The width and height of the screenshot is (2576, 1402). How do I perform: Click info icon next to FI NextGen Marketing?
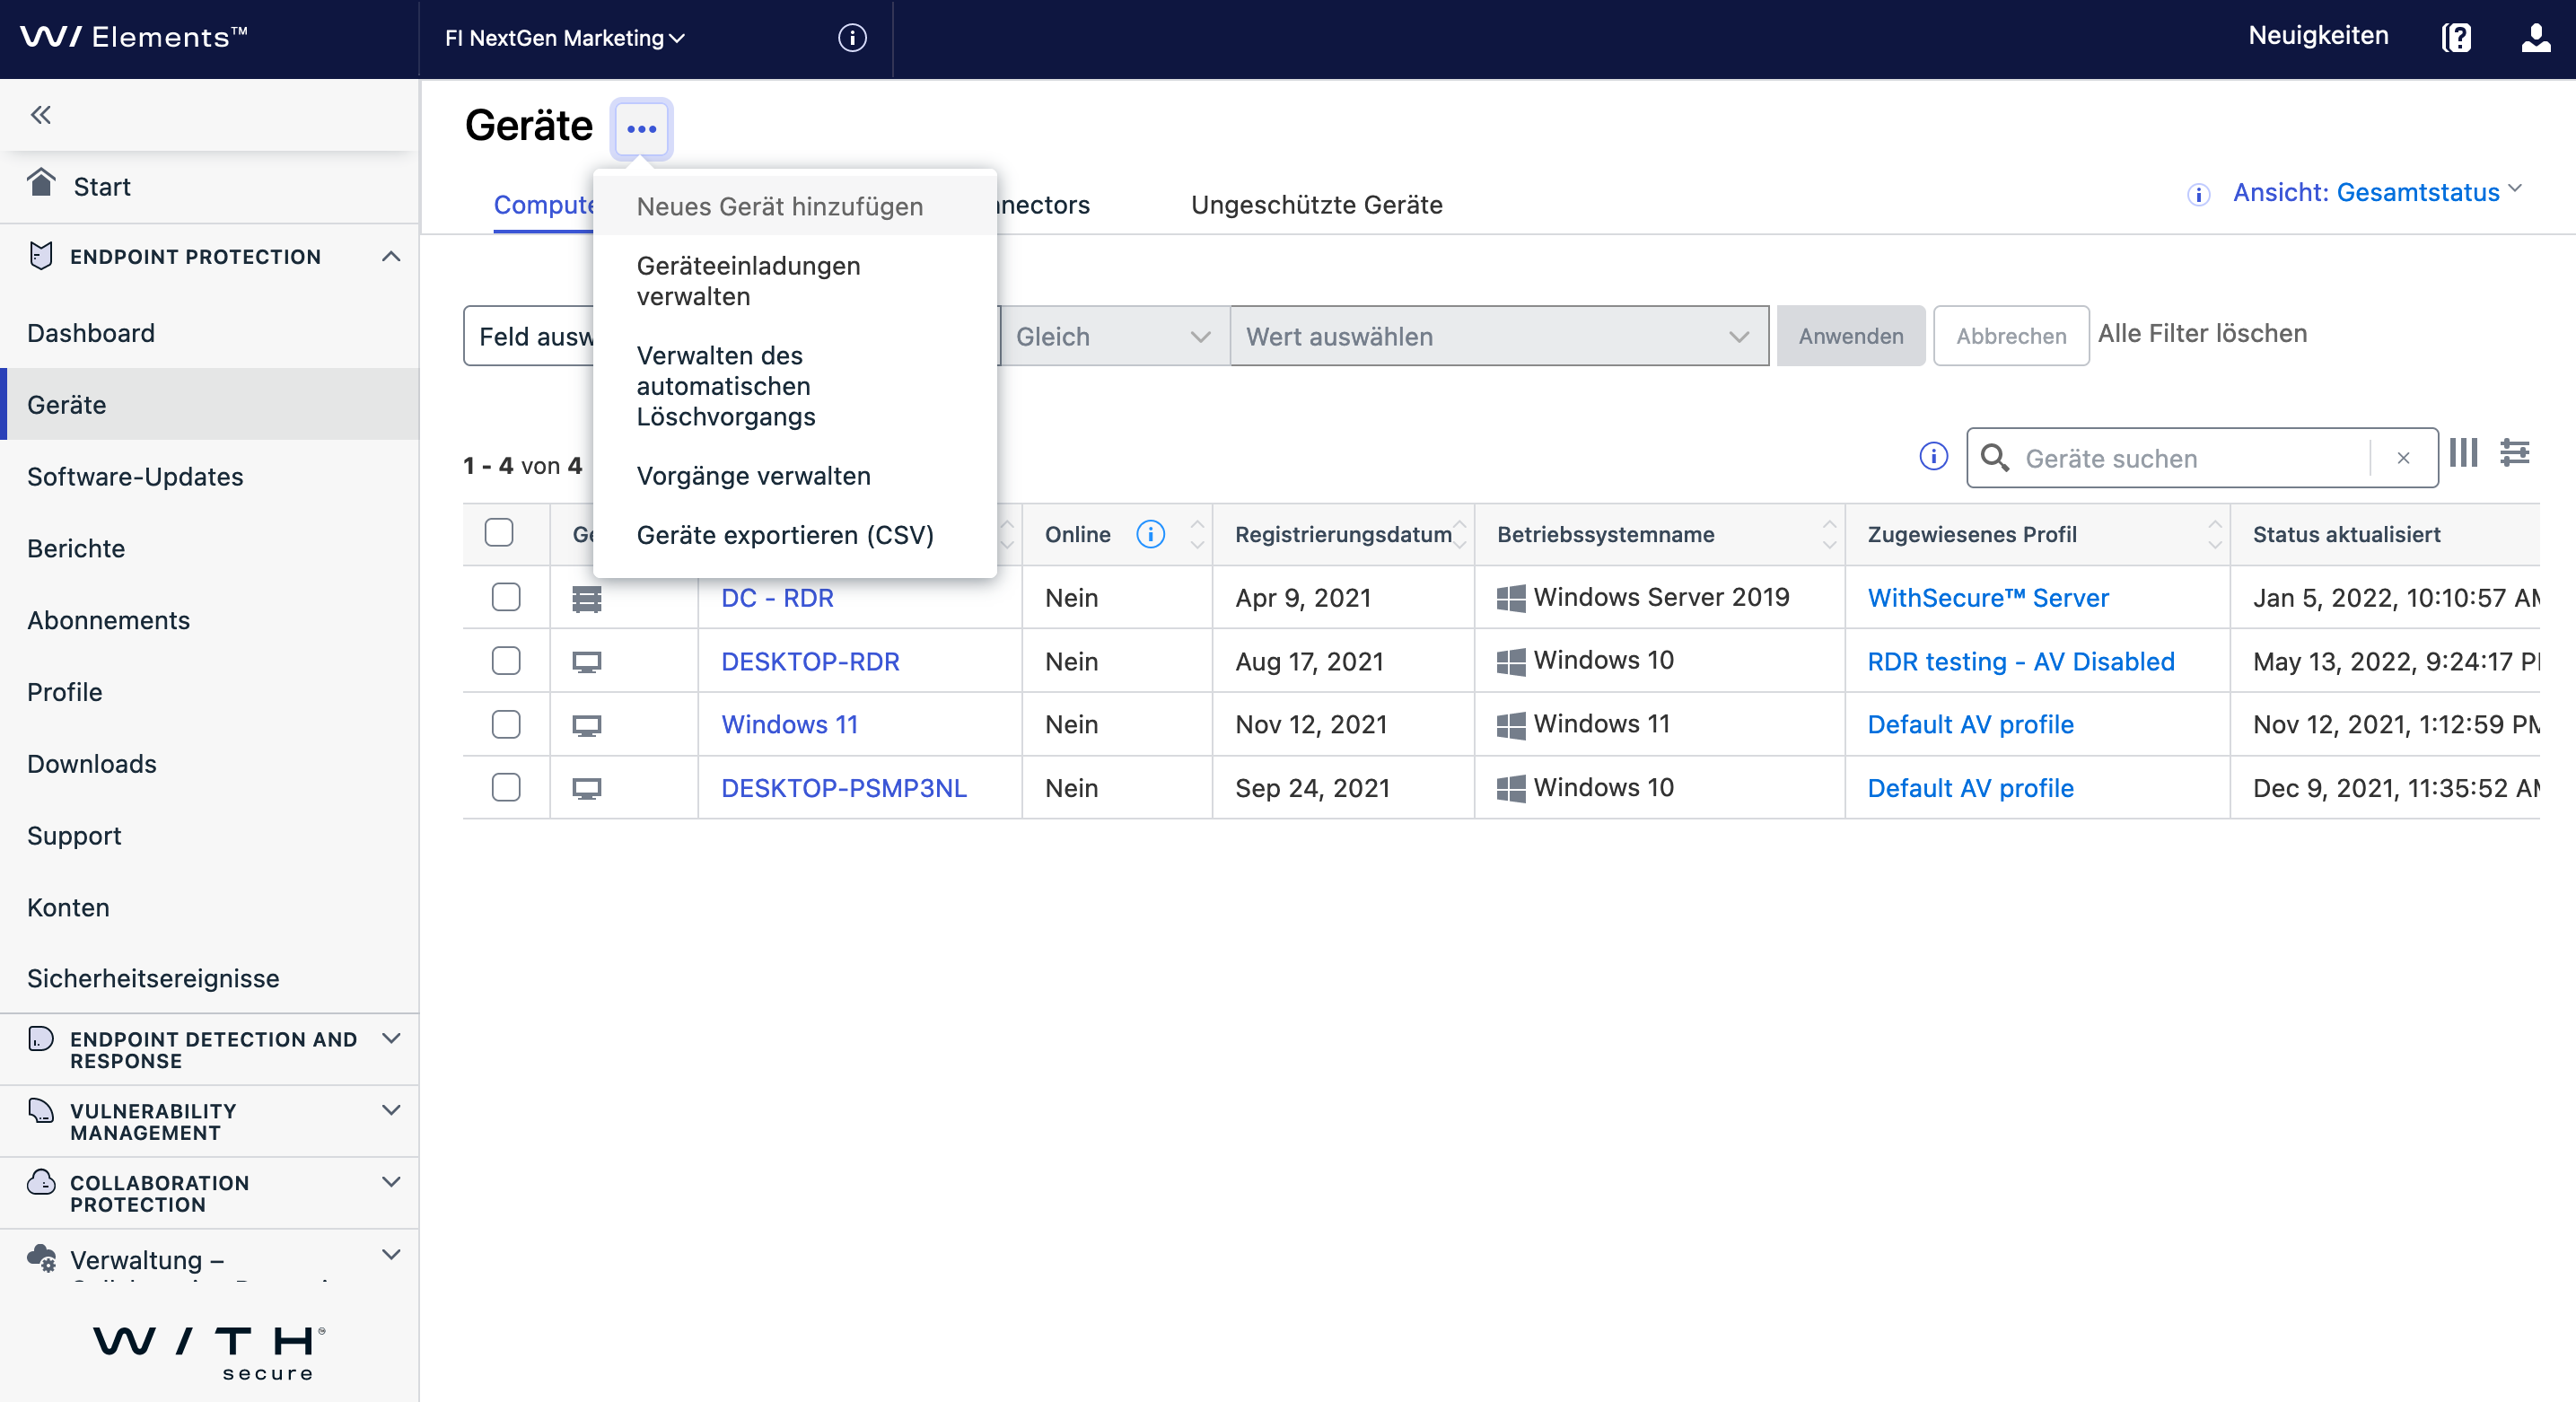pyautogui.click(x=852, y=38)
